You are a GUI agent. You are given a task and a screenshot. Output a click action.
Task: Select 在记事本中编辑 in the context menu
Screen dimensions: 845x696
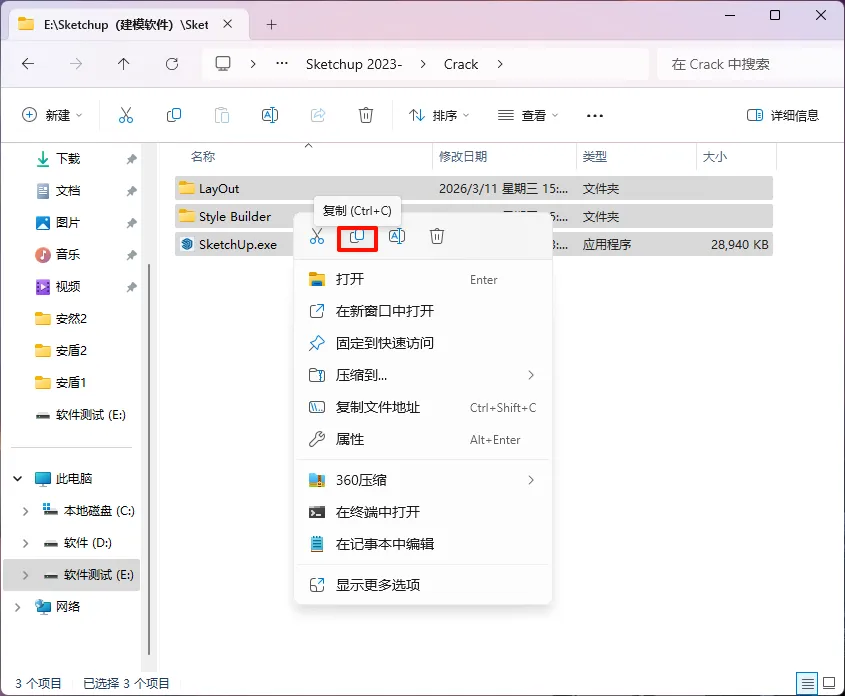[423, 544]
